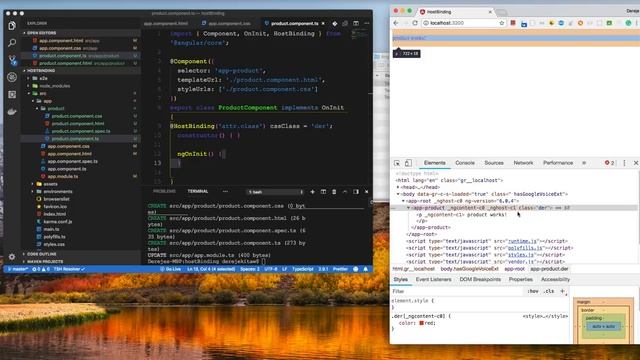The height and width of the screenshot is (360, 640).
Task: Open the Manage gear at activity bar bottom
Action: coord(12,257)
